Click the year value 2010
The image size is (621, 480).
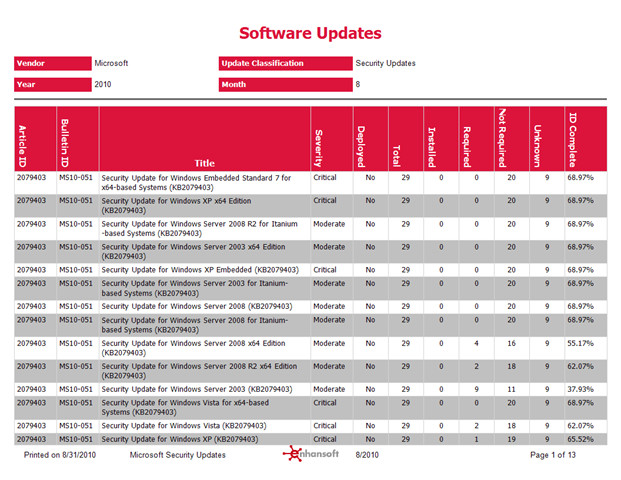point(103,84)
